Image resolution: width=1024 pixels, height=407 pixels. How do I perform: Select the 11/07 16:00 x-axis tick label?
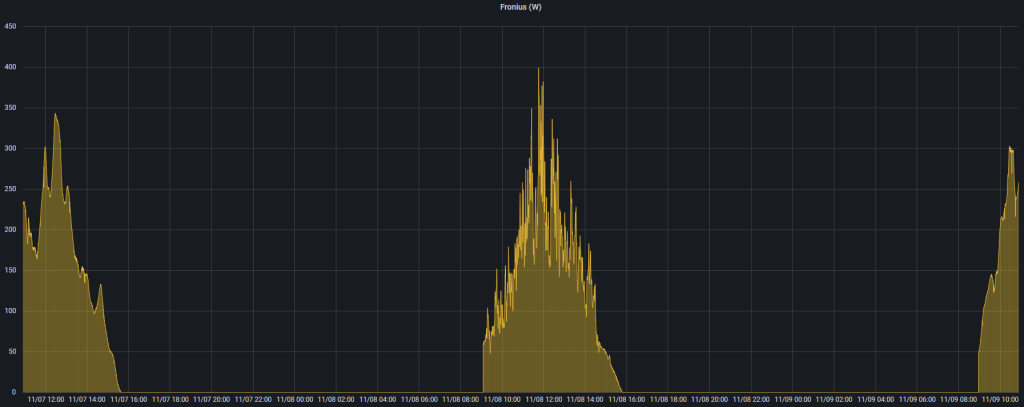(129, 399)
